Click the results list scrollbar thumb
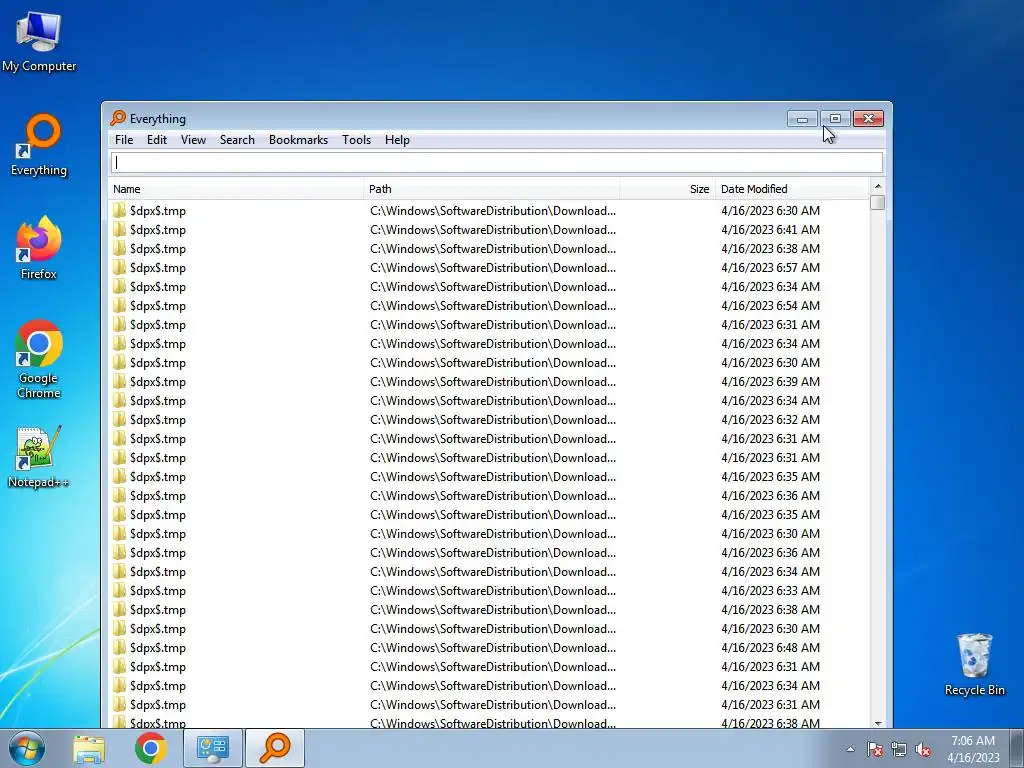1024x768 pixels. coord(878,203)
